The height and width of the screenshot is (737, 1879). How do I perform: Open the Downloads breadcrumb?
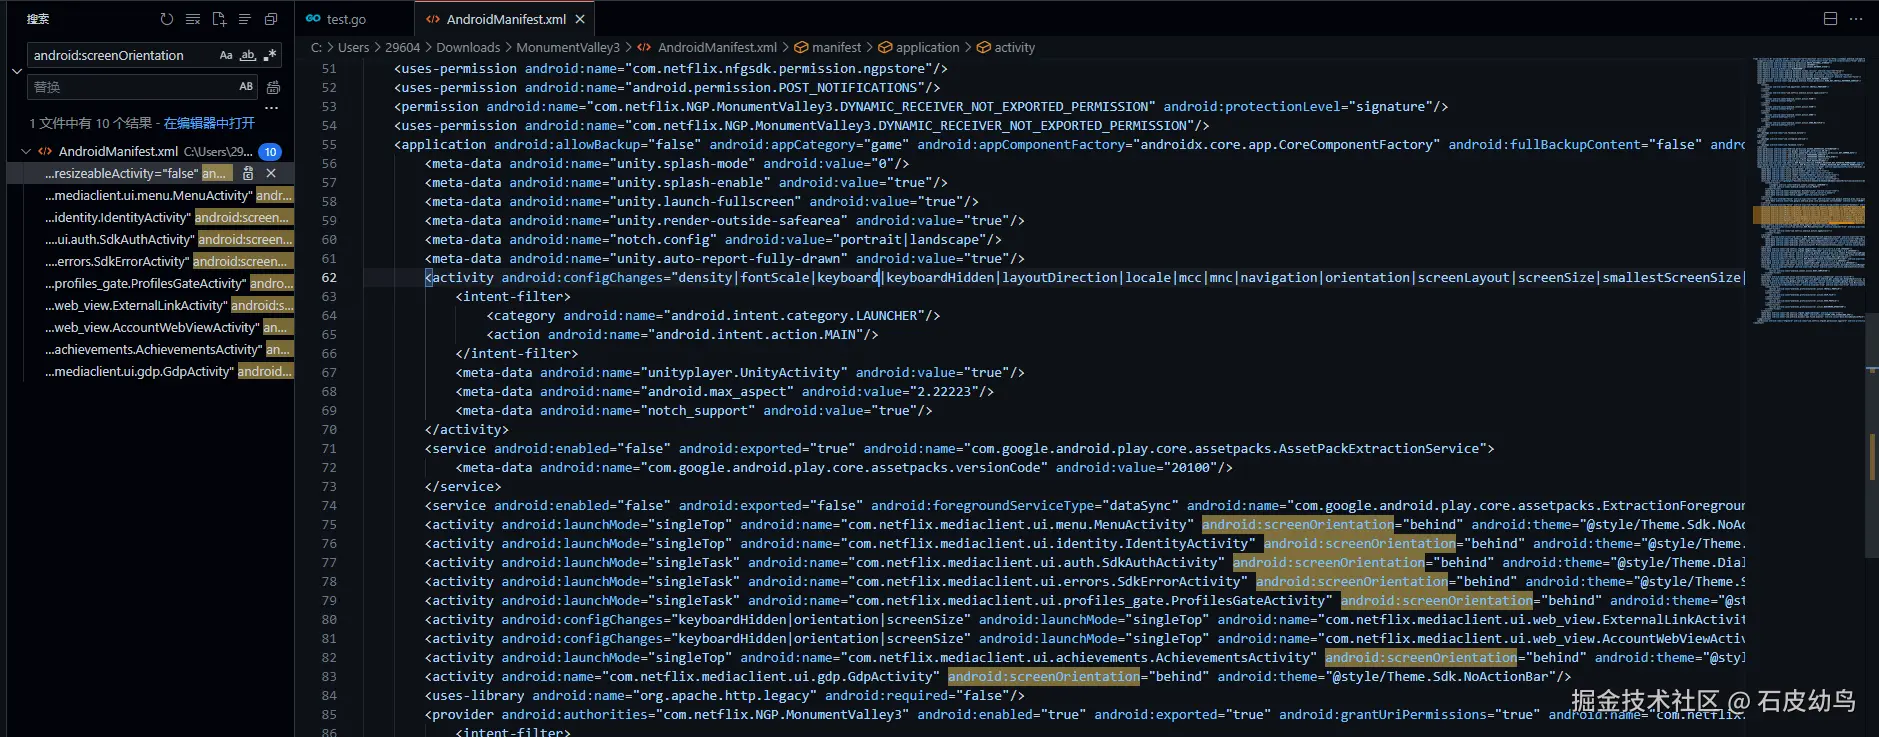pos(468,47)
